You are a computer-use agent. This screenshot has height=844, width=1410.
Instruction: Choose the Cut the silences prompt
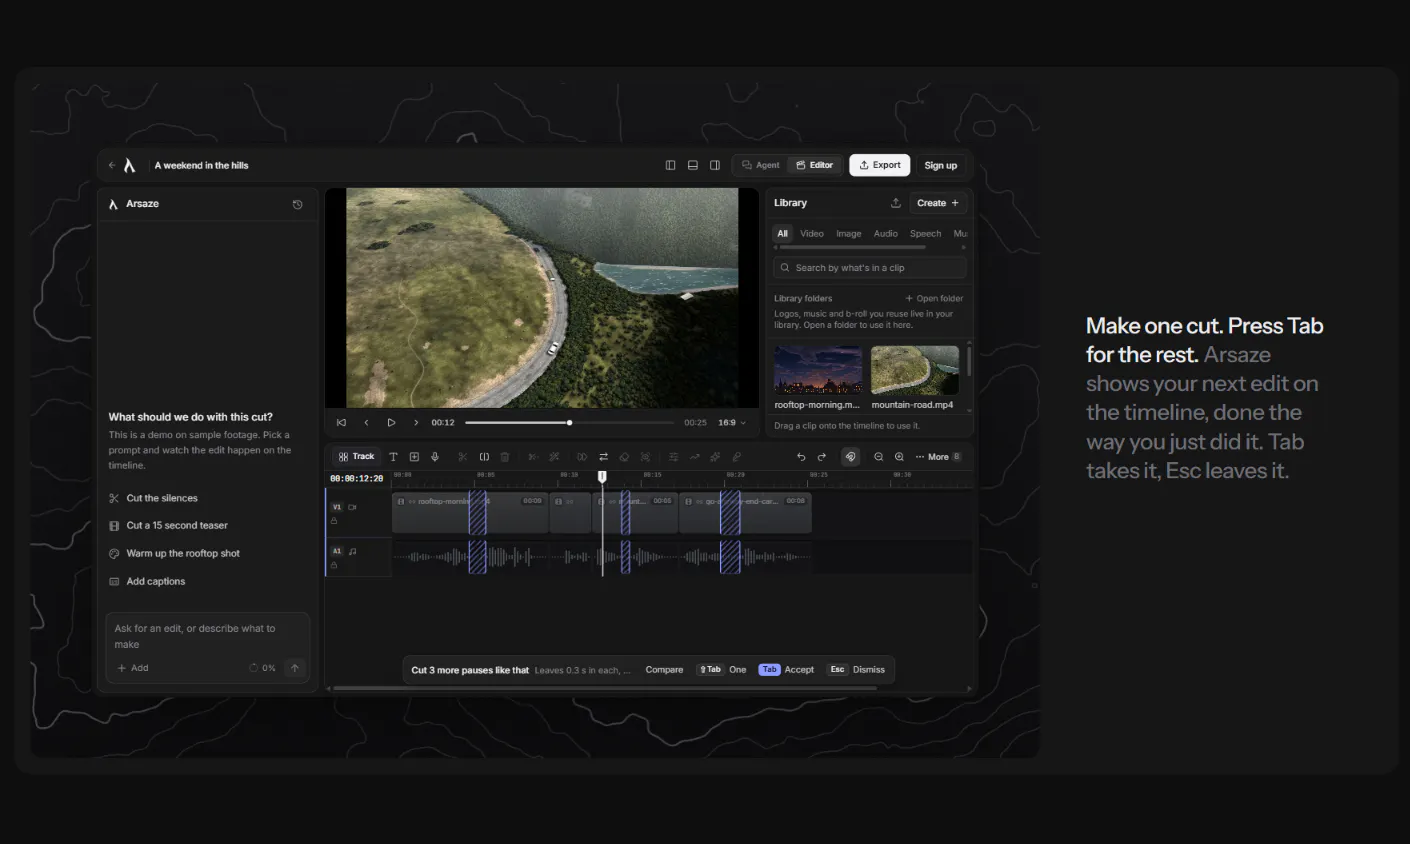pos(162,498)
